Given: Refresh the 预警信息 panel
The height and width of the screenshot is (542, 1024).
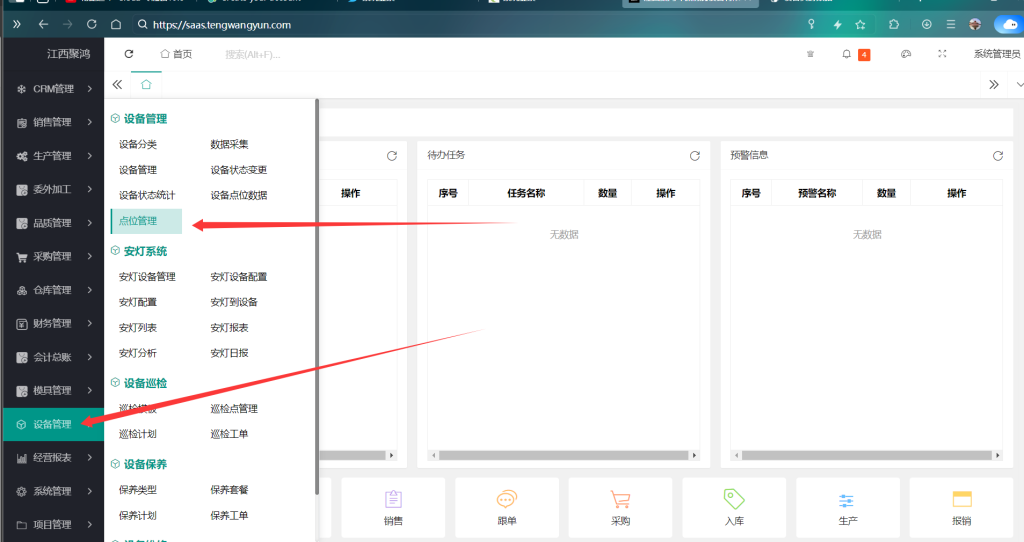Looking at the screenshot, I should [997, 156].
